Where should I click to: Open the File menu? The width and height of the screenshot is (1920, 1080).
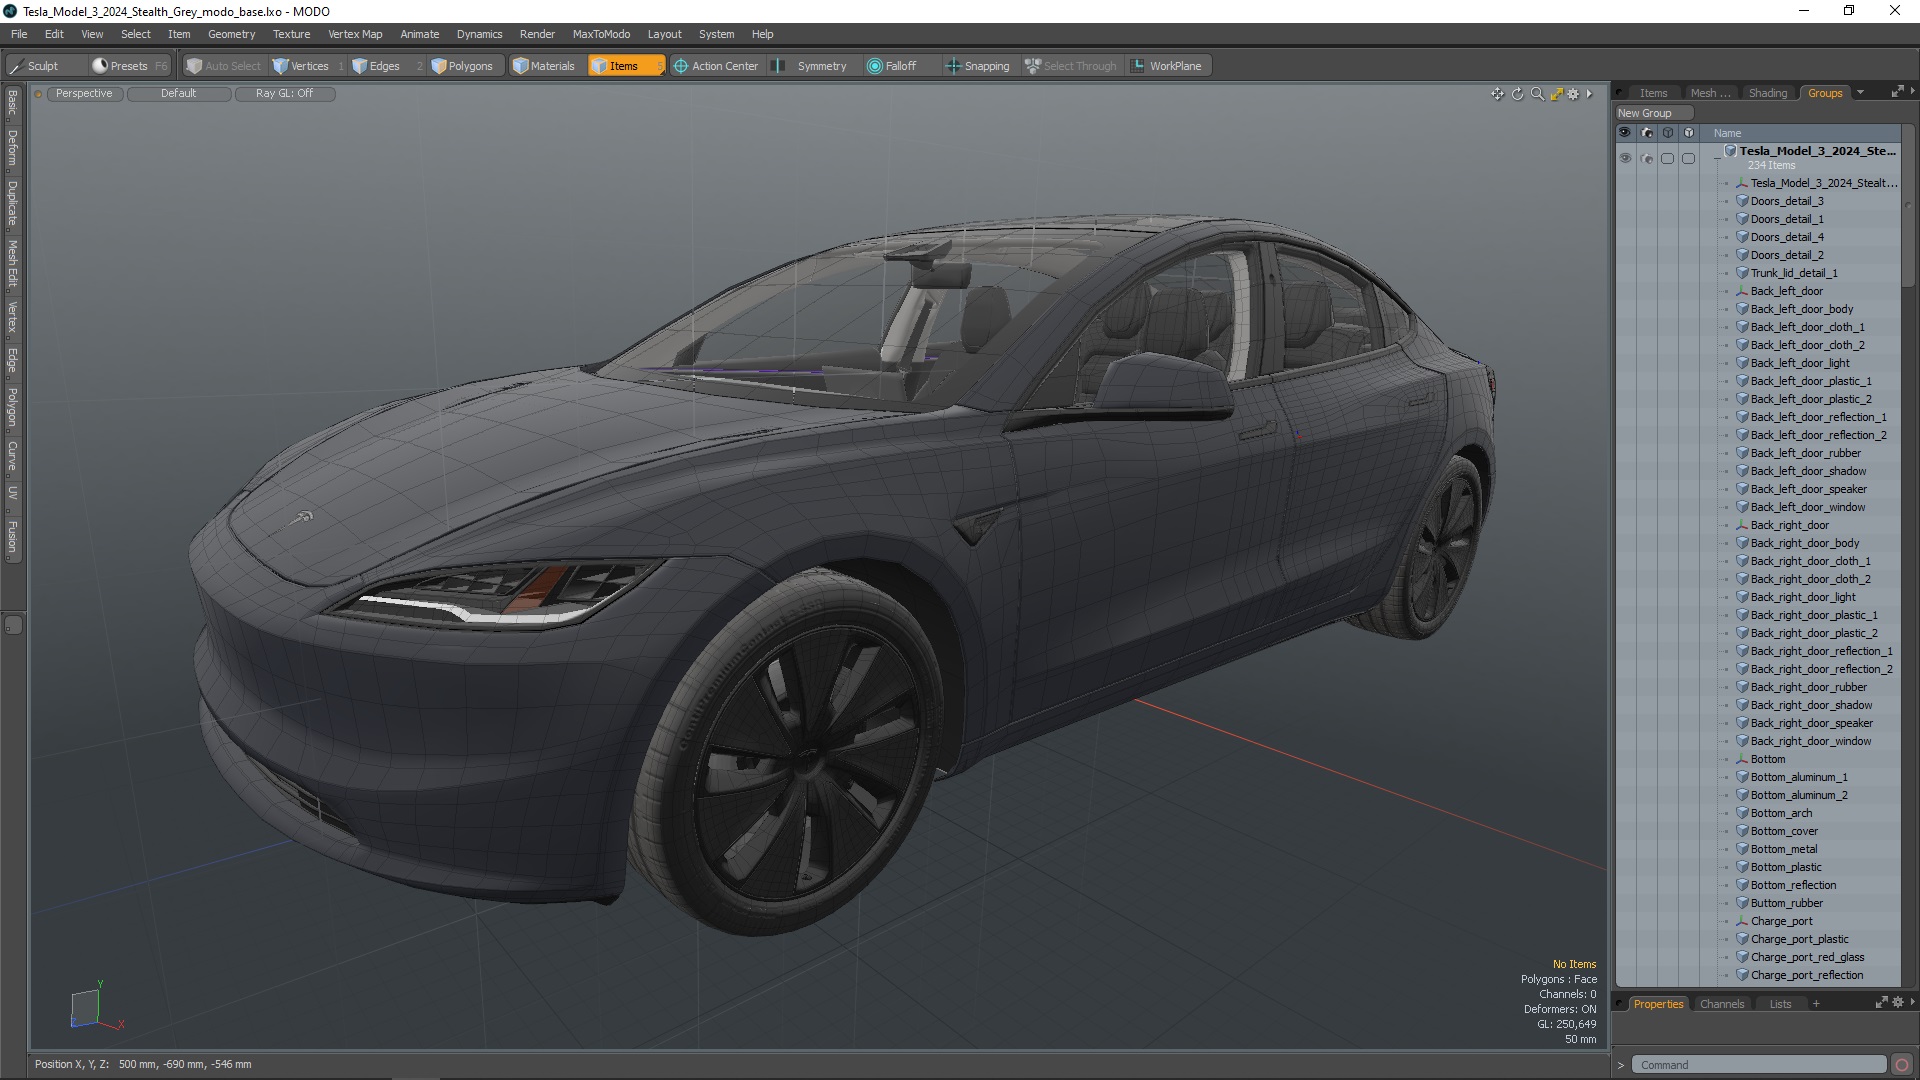point(19,34)
